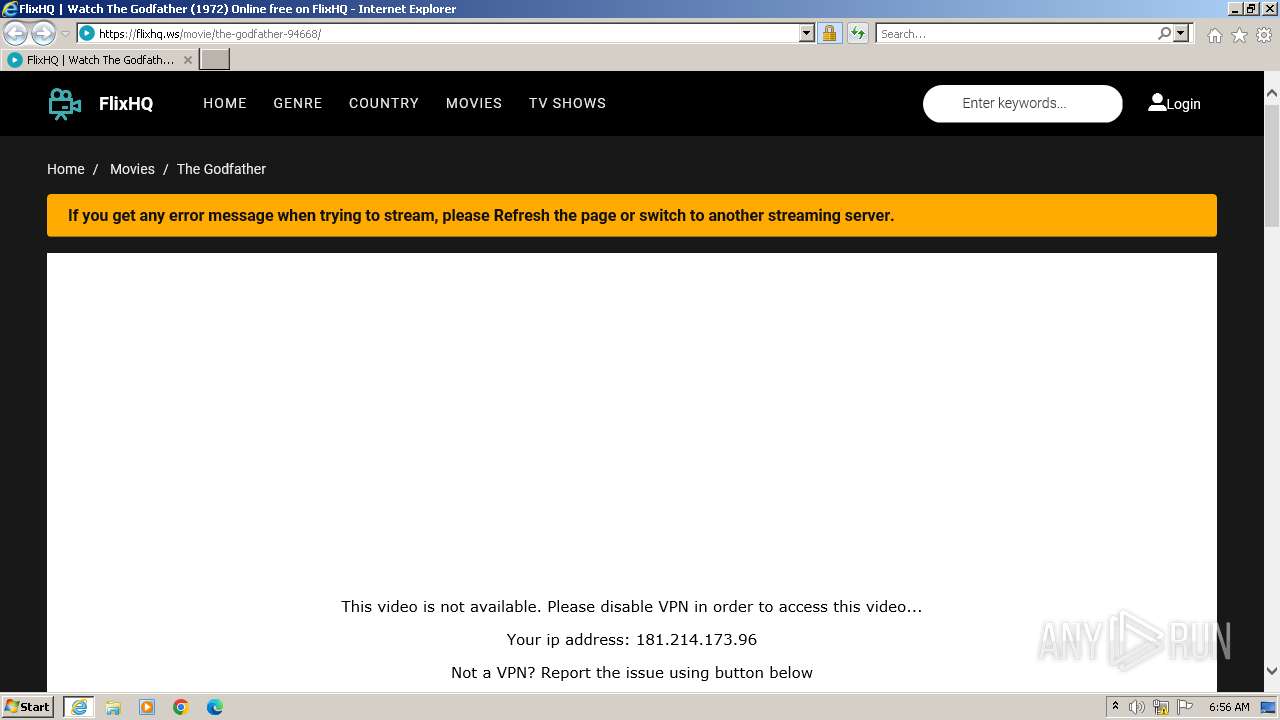Launch Edge from the taskbar
This screenshot has width=1280, height=720.
click(215, 707)
